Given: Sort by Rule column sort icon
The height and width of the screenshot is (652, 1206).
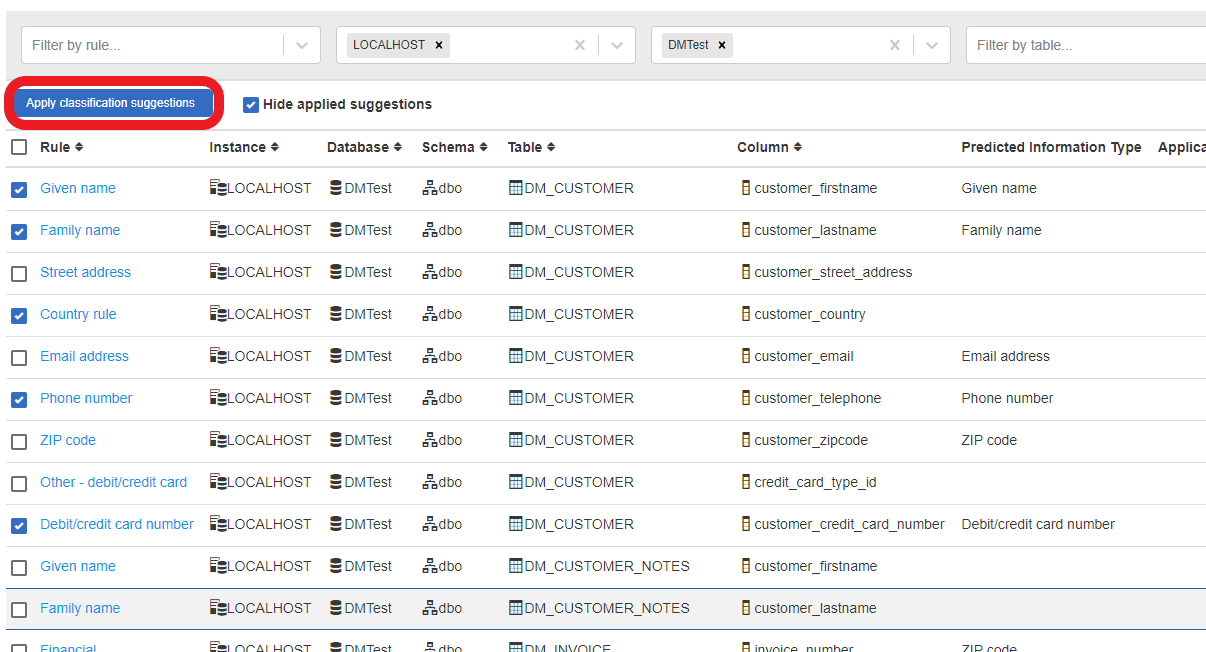Looking at the screenshot, I should tap(79, 147).
